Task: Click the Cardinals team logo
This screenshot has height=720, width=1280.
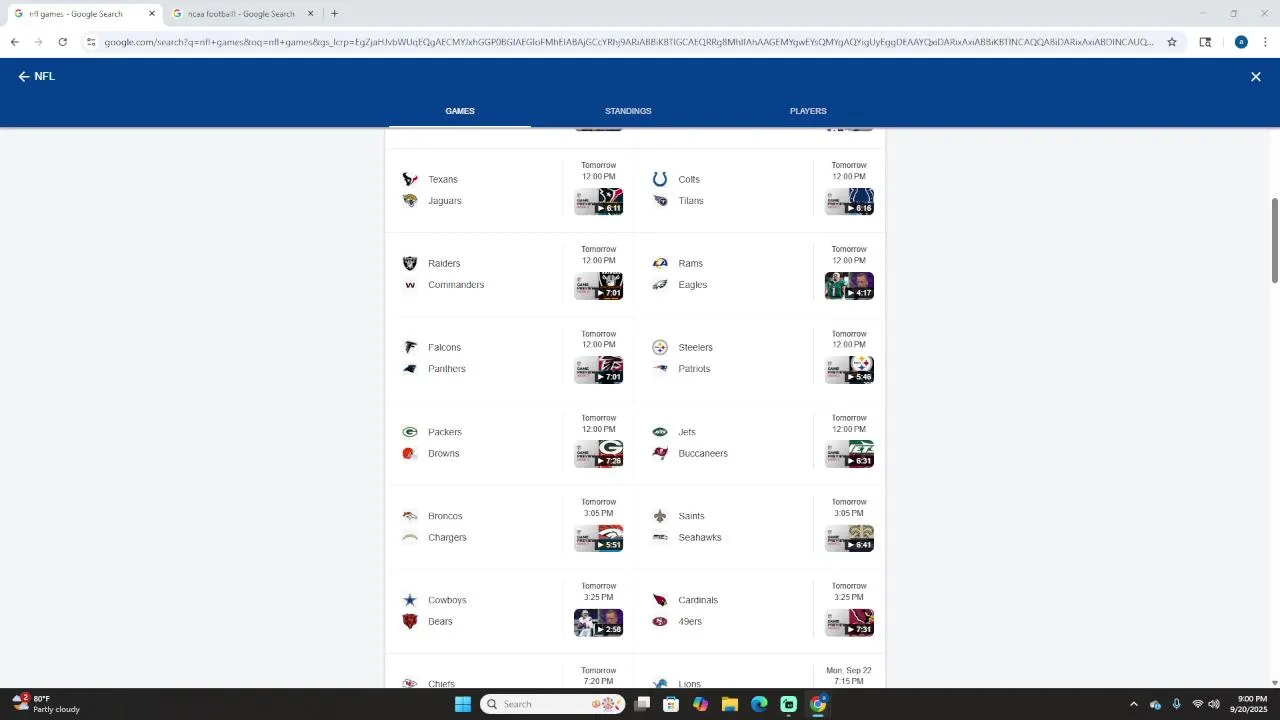Action: click(660, 600)
